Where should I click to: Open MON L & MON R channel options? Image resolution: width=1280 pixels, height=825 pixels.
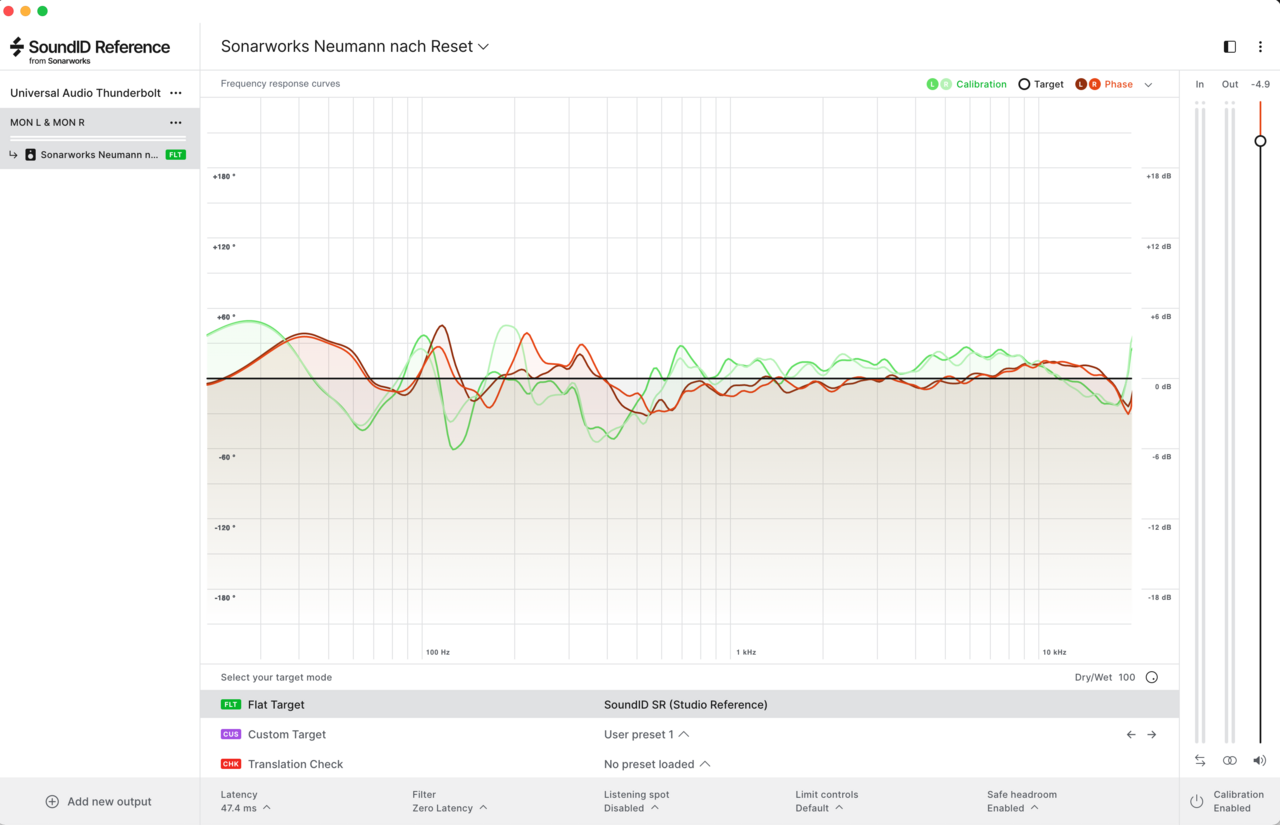point(176,123)
